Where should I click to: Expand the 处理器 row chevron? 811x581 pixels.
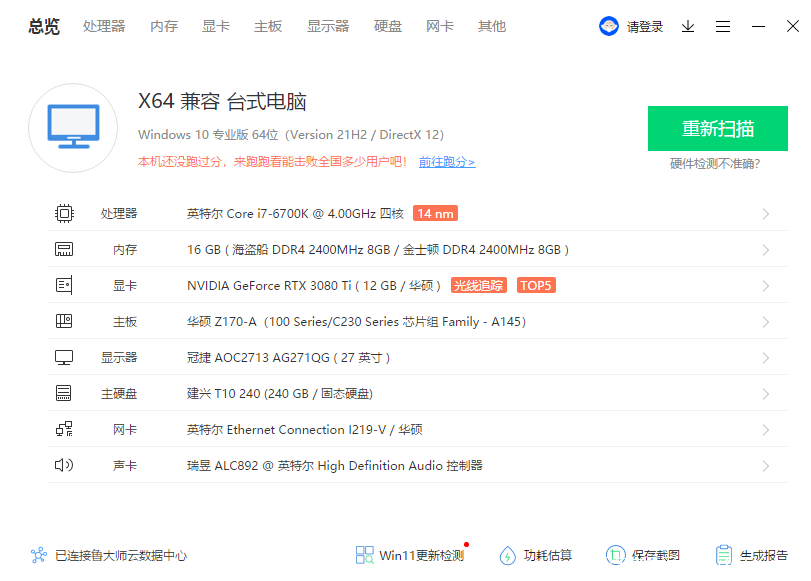coord(766,214)
